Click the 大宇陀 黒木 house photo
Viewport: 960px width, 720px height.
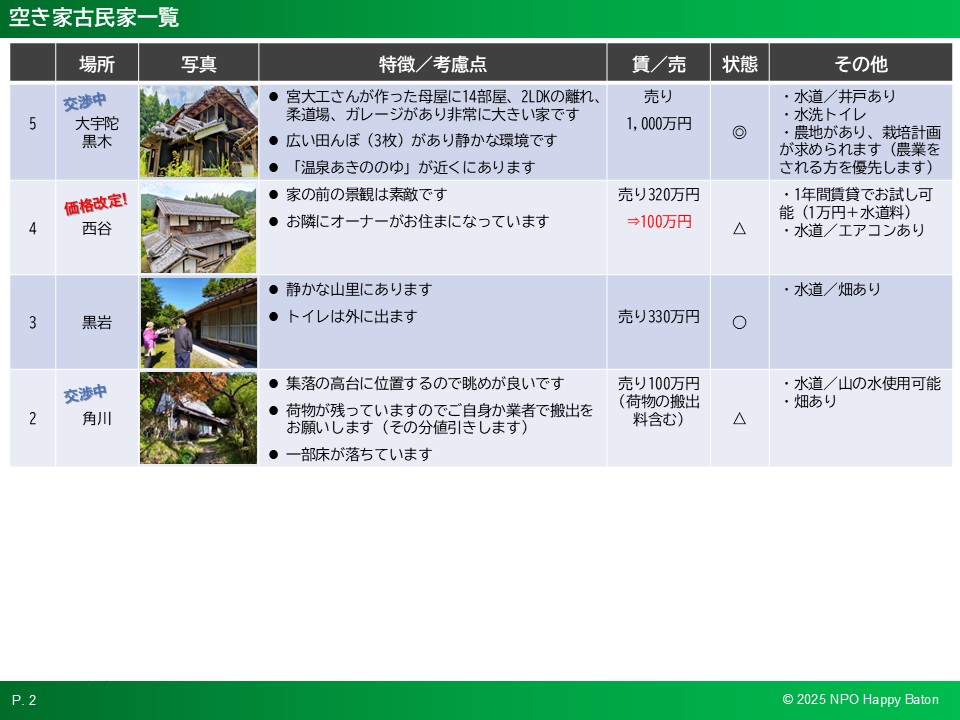[198, 131]
